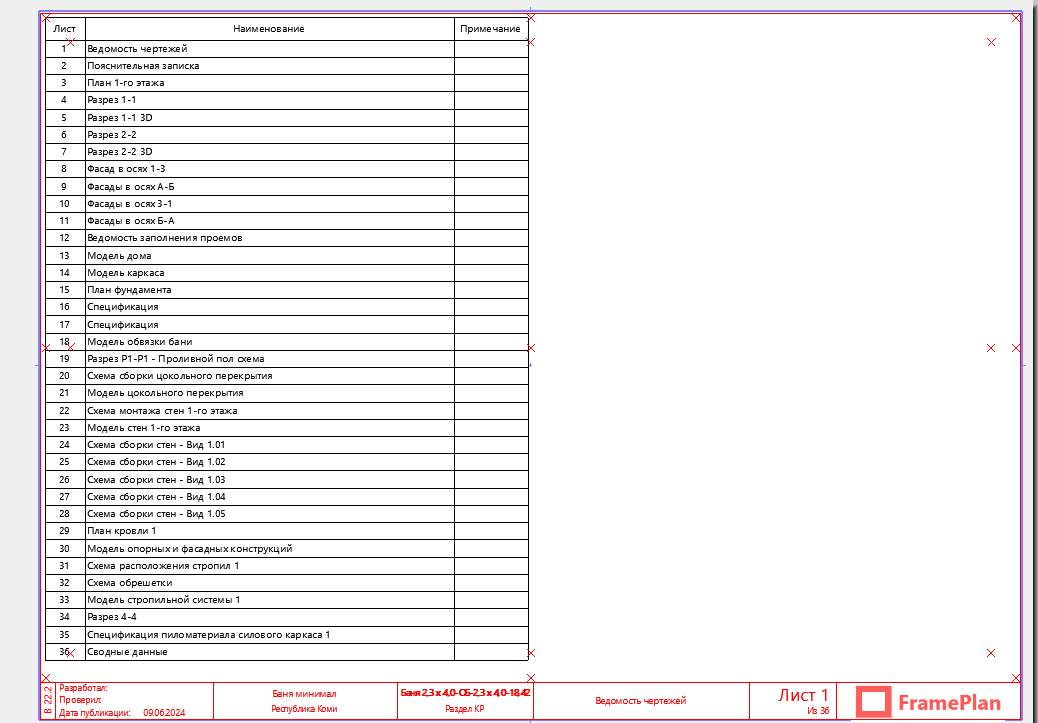This screenshot has width=1038, height=723.
Task: Select 'Схема сборки стен - Вид 1.03'
Action: pos(156,479)
